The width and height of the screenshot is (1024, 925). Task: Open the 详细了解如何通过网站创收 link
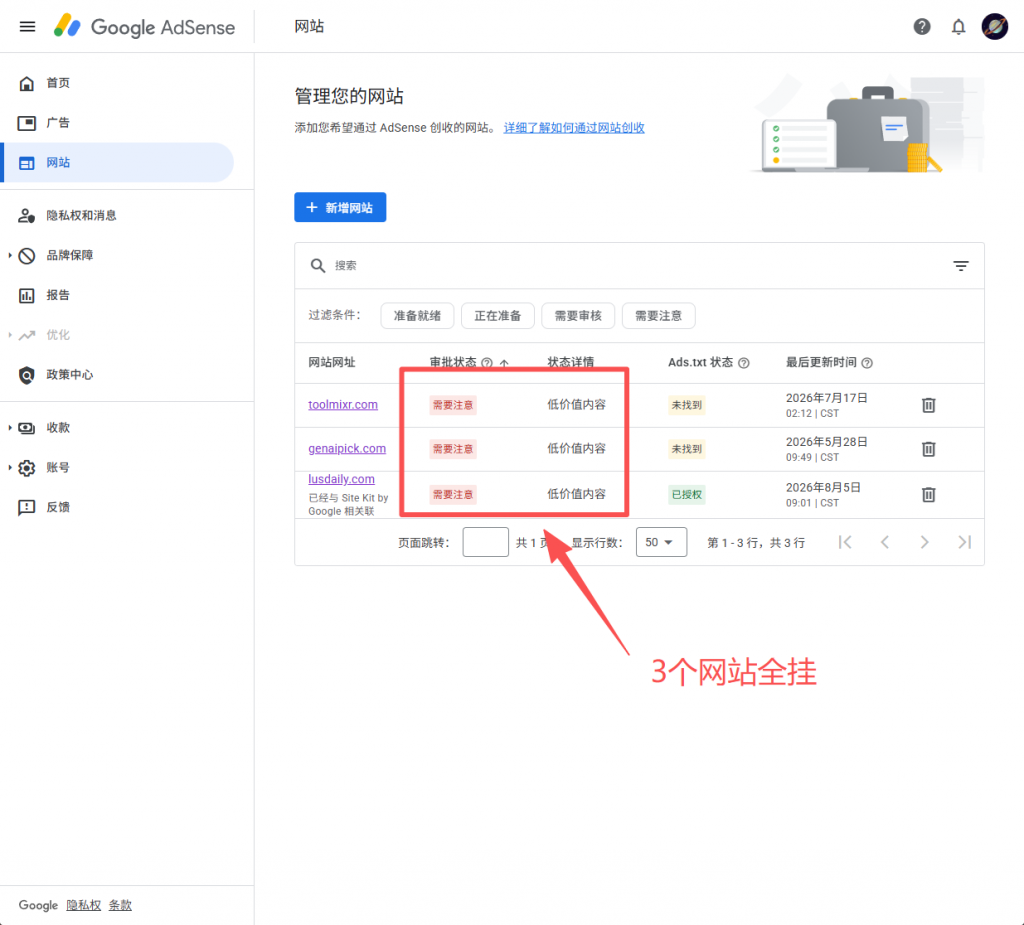[x=574, y=127]
